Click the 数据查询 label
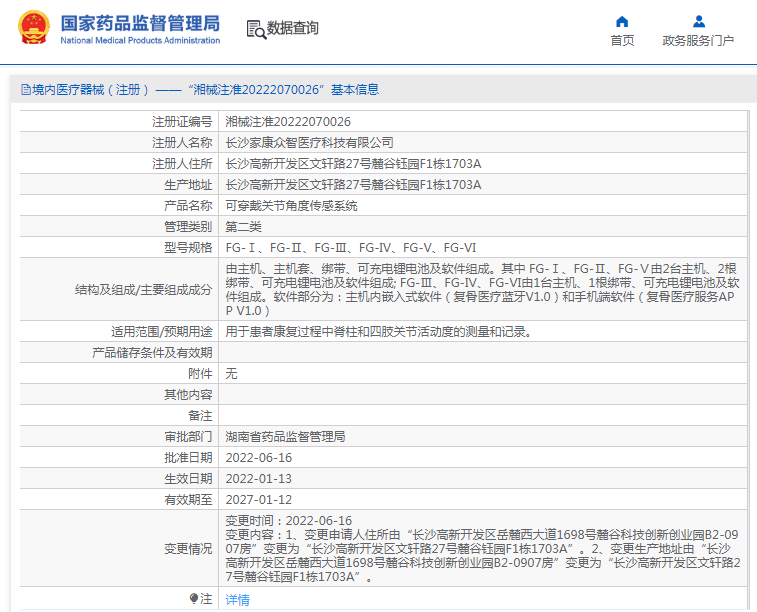The width and height of the screenshot is (757, 612). [293, 28]
